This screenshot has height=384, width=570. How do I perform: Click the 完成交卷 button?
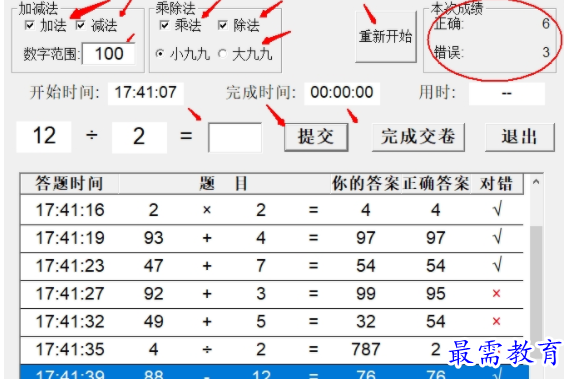tap(418, 137)
